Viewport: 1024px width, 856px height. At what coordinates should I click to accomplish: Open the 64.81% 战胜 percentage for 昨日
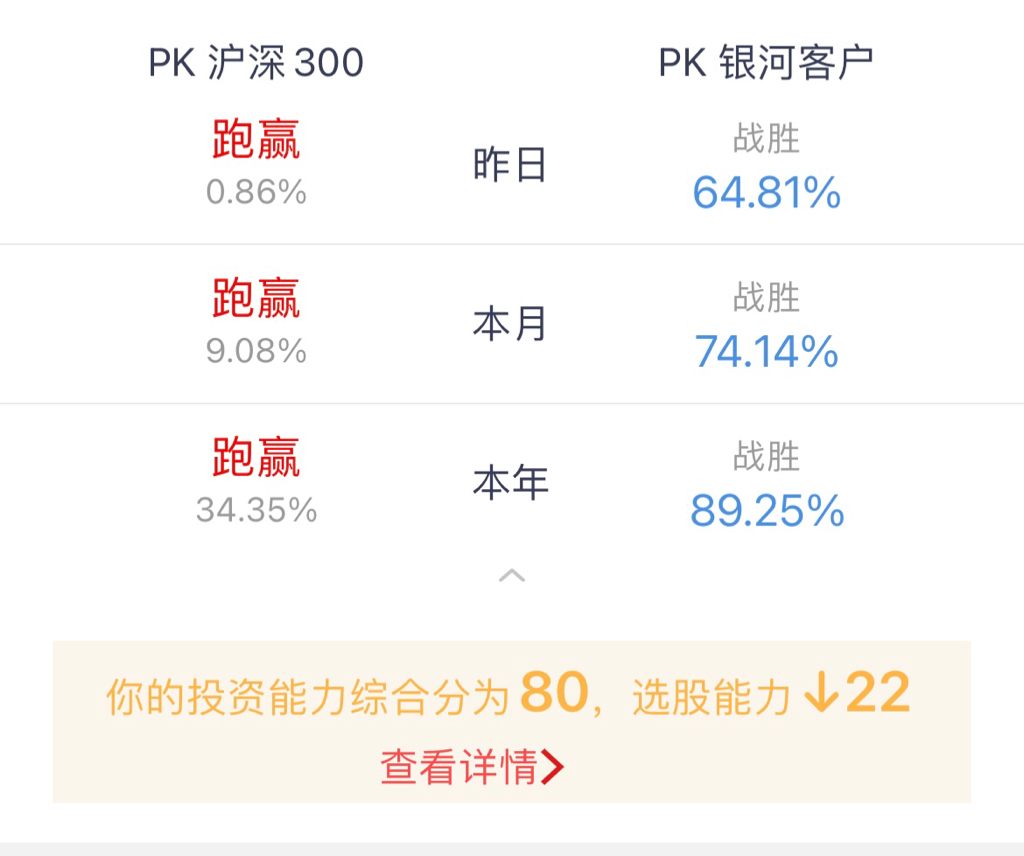tap(766, 193)
